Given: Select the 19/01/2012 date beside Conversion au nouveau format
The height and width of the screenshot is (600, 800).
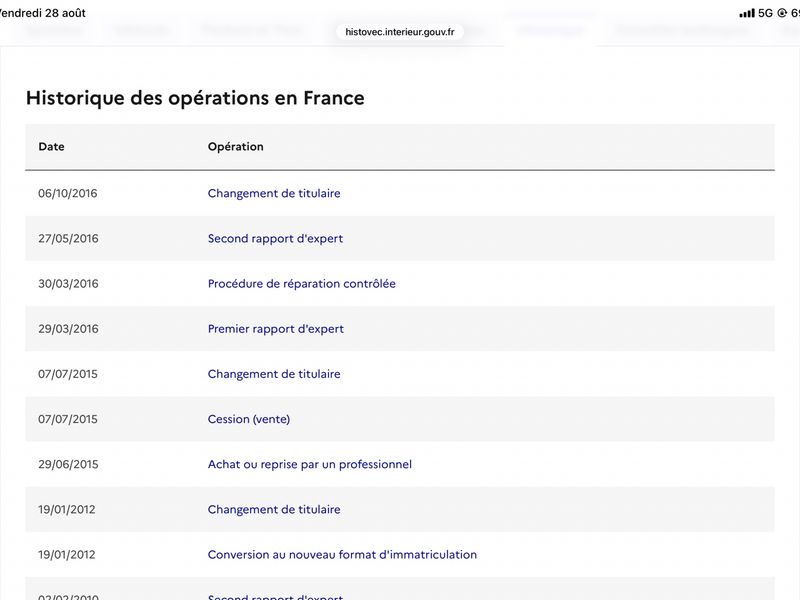Looking at the screenshot, I should [66, 555].
